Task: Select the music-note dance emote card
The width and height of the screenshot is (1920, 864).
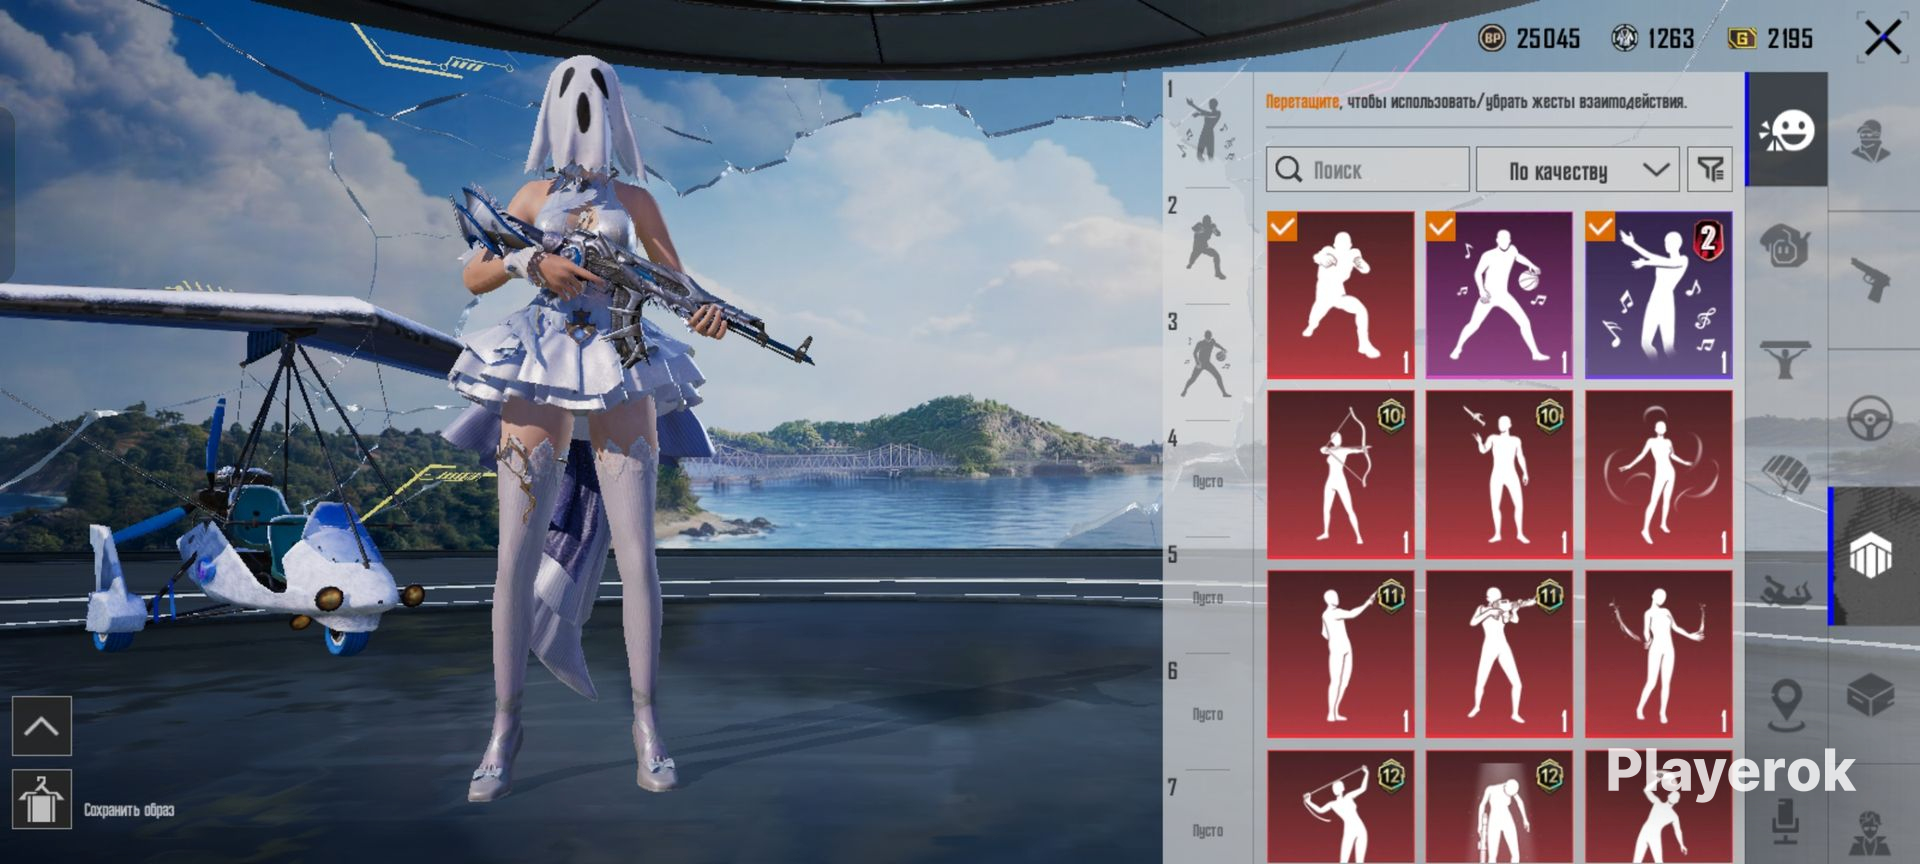Action: coord(1659,295)
